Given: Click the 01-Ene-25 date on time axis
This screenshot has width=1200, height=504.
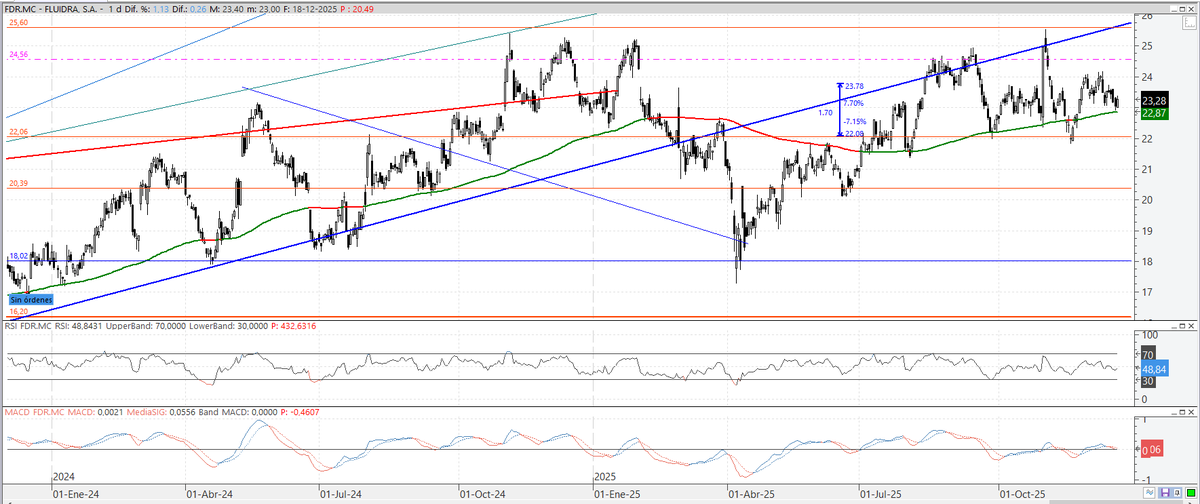Looking at the screenshot, I should (615, 494).
